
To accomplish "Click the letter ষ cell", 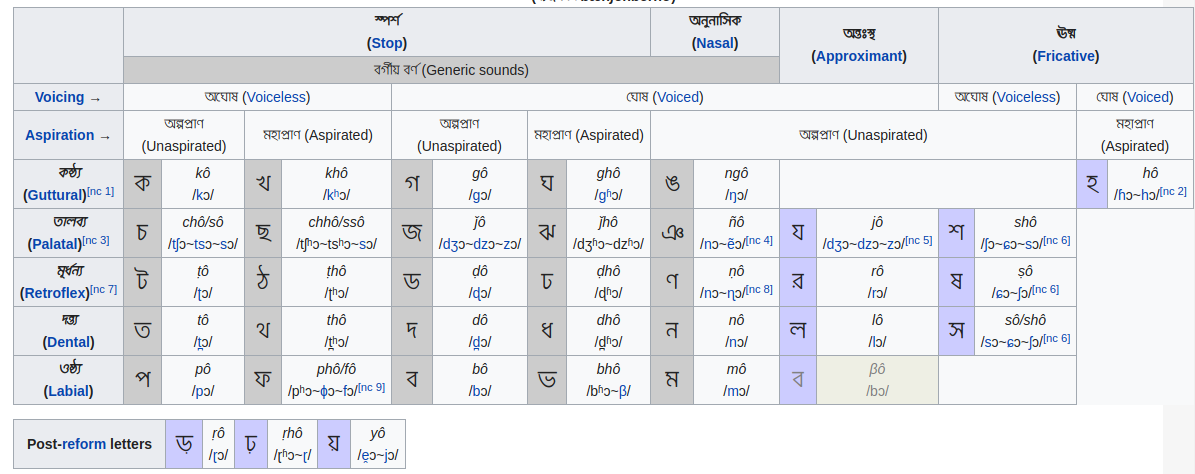I will [x=956, y=282].
